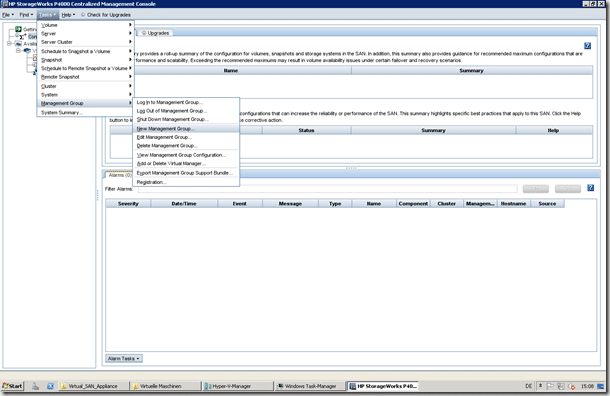Choose Log Out of Management Group
Screen dimensions: 610x396
(186, 111)
